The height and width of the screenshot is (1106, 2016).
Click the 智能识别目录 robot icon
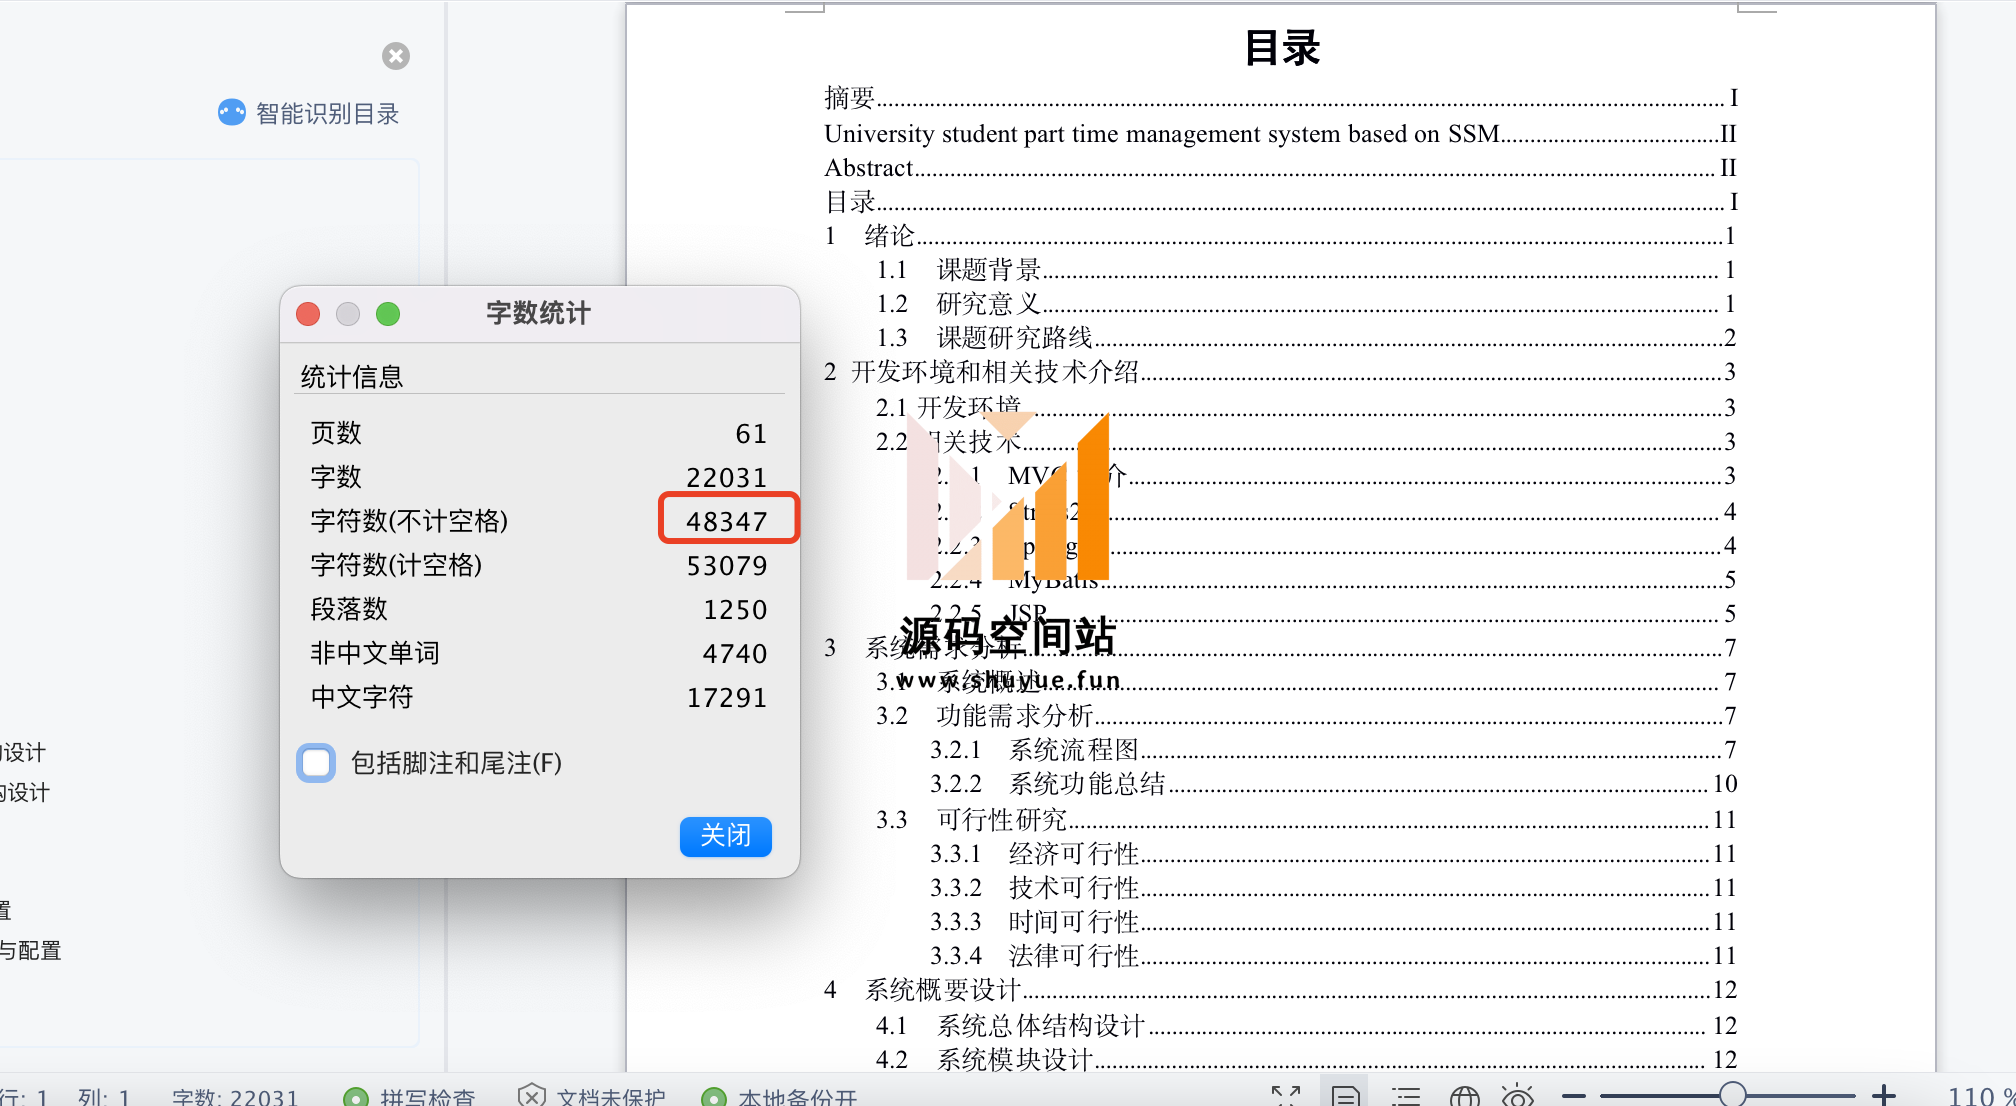231,112
